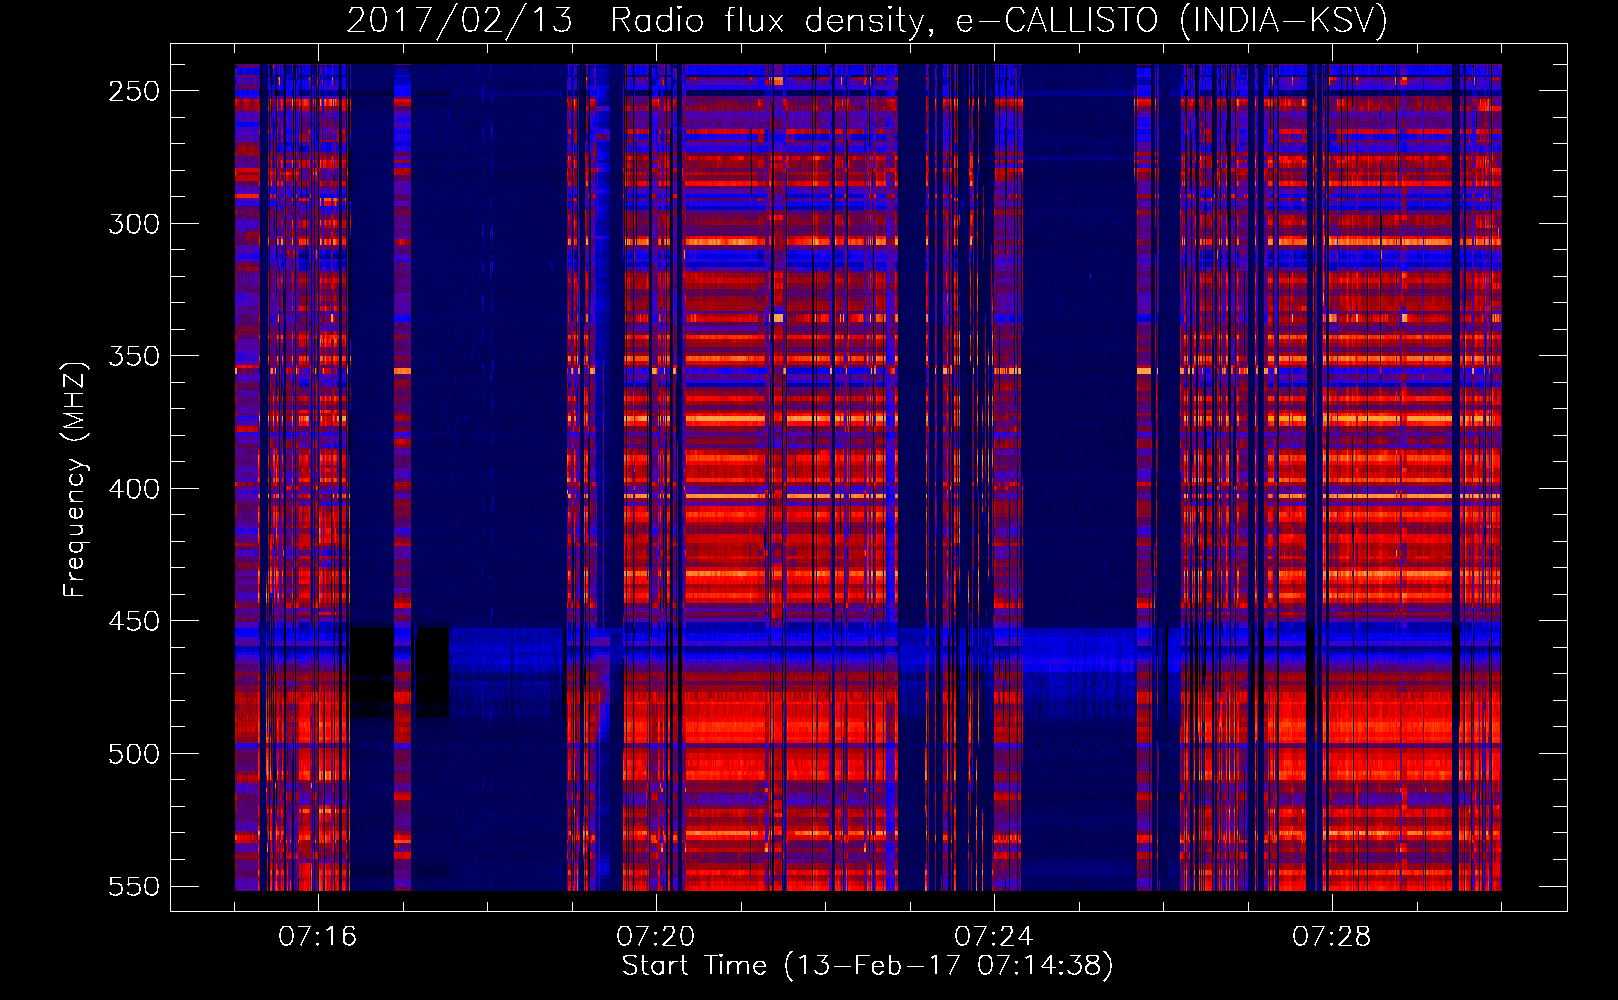Click the 450 frequency tick label

[x=134, y=621]
